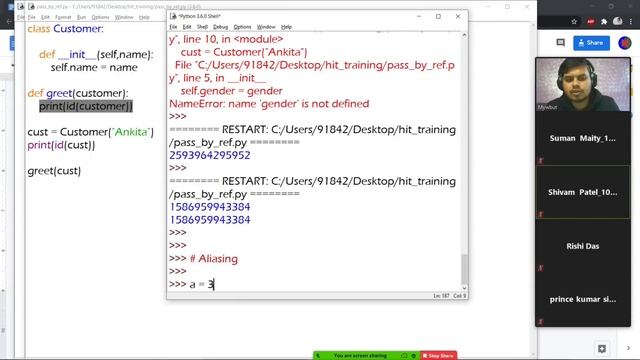Select prince kumar participant tile
640x360 pixels.
(x=583, y=299)
